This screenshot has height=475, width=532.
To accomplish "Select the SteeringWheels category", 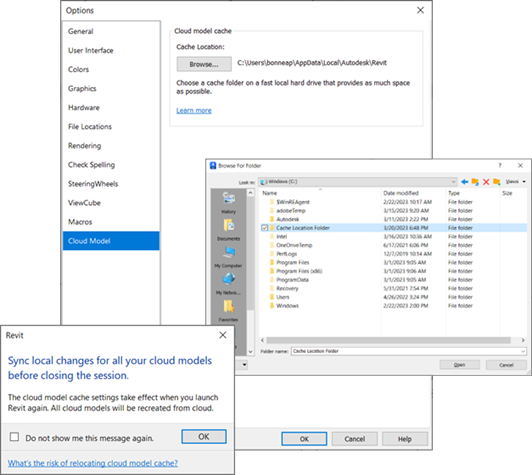I will (x=111, y=184).
